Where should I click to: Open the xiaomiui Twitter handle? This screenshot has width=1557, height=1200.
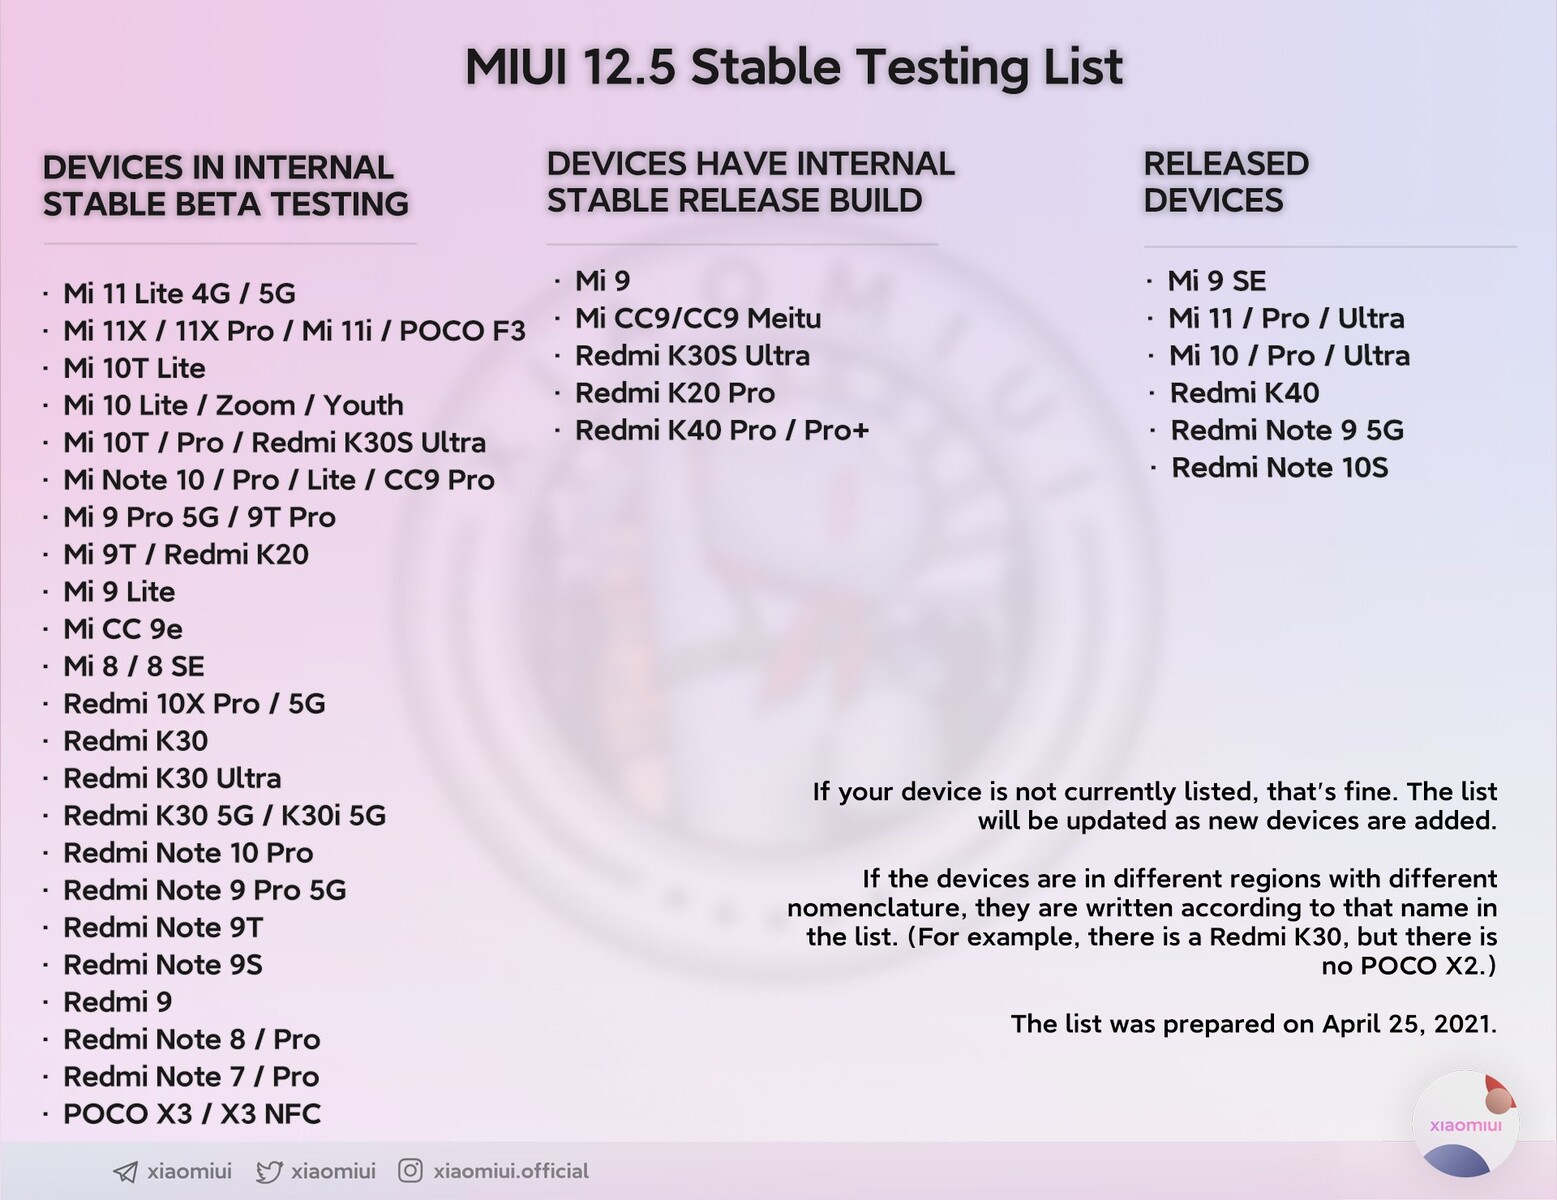(x=333, y=1171)
